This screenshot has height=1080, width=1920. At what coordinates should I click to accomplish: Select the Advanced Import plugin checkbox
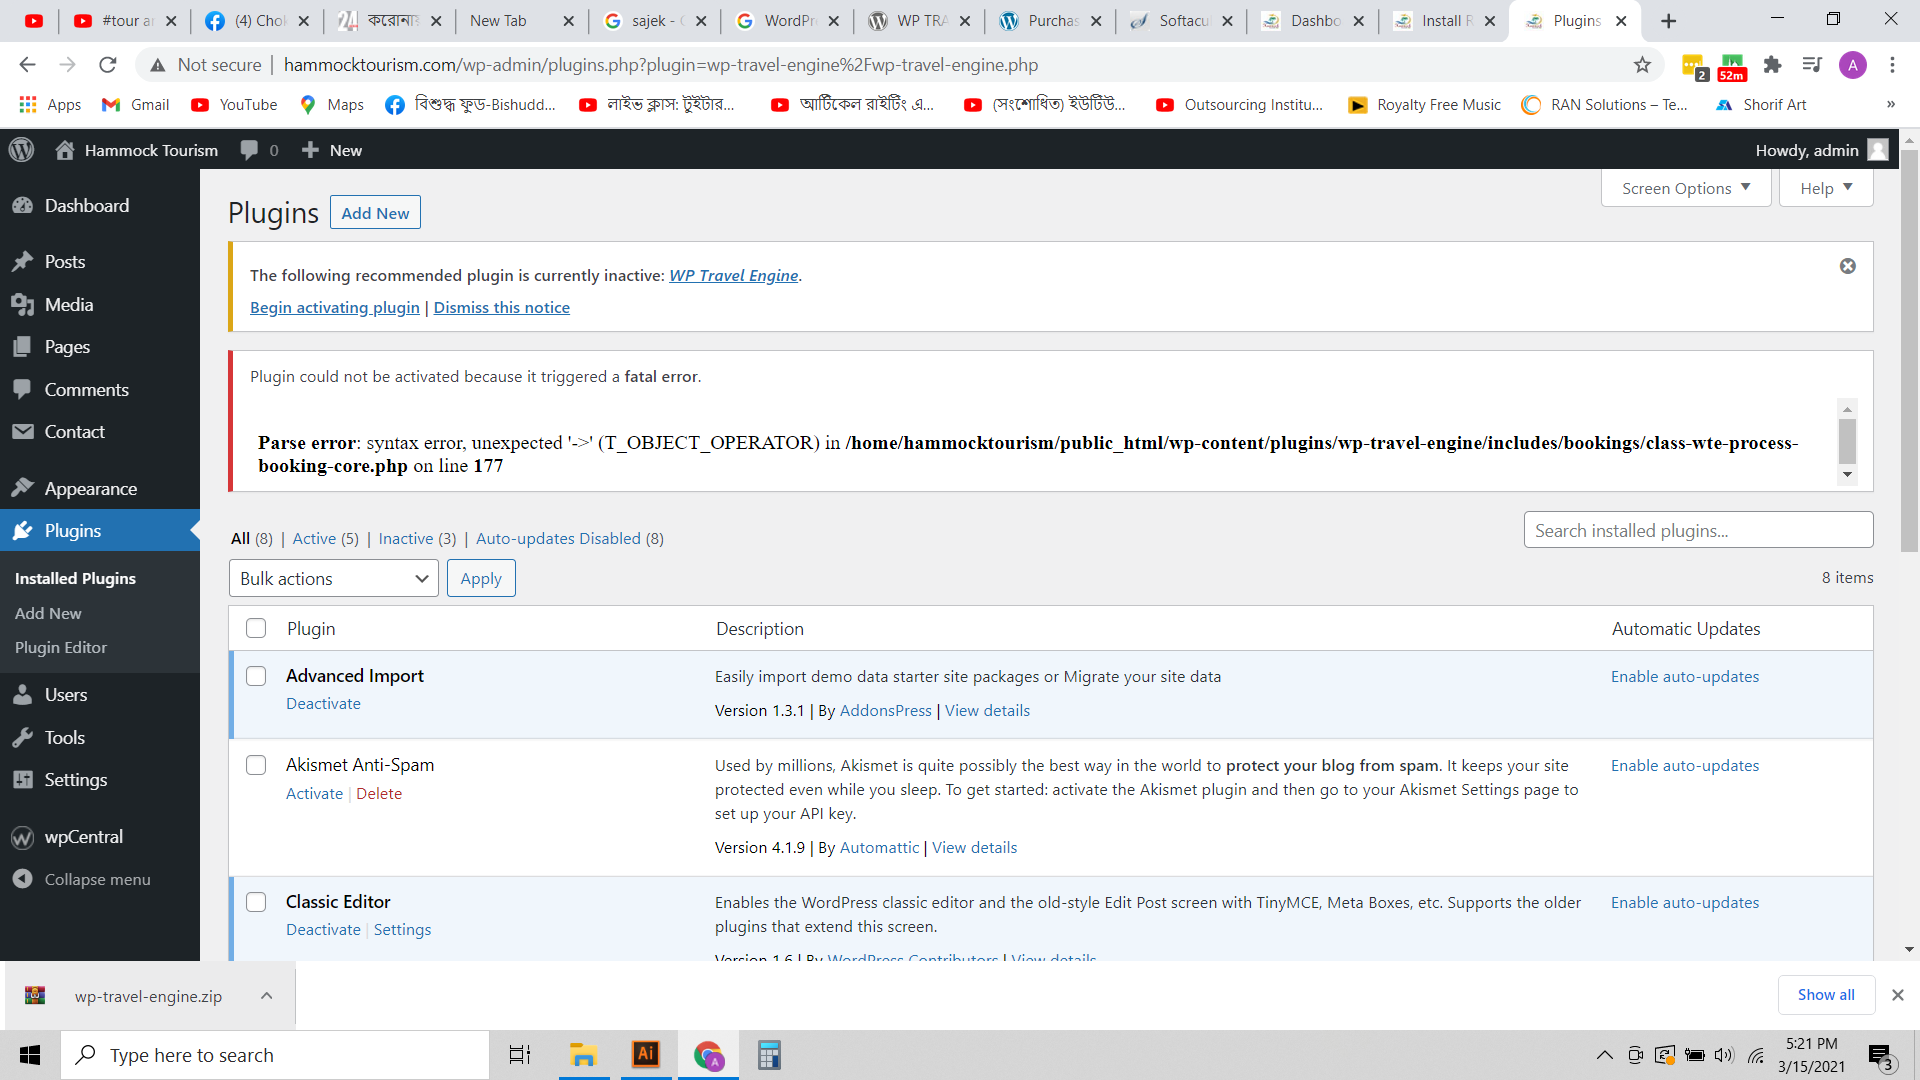tap(256, 676)
